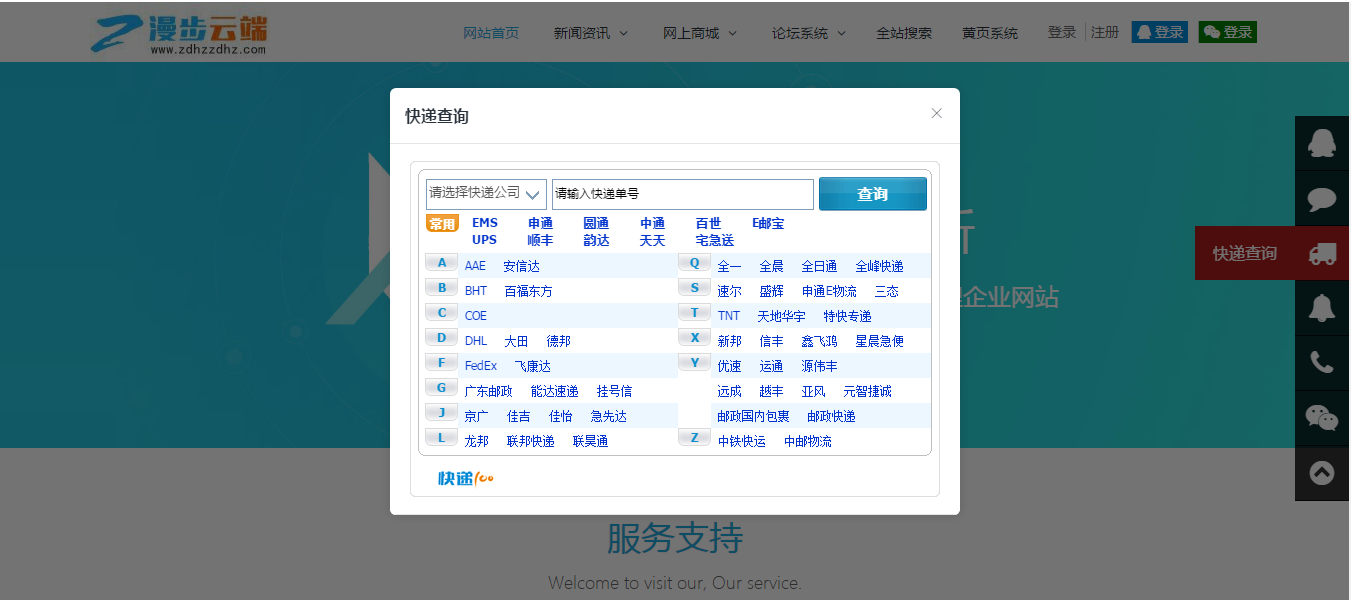Click the blue QQ login button
This screenshot has width=1351, height=600.
coord(1159,32)
